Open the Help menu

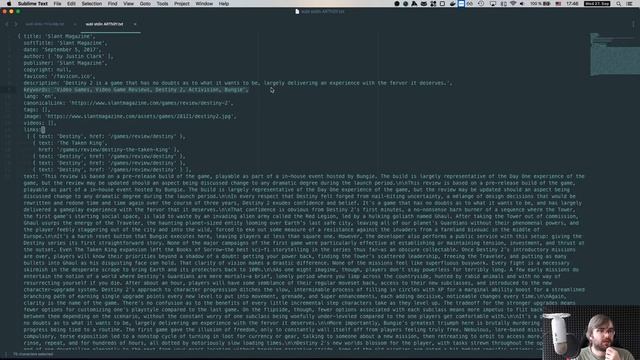pyautogui.click(x=224, y=3)
